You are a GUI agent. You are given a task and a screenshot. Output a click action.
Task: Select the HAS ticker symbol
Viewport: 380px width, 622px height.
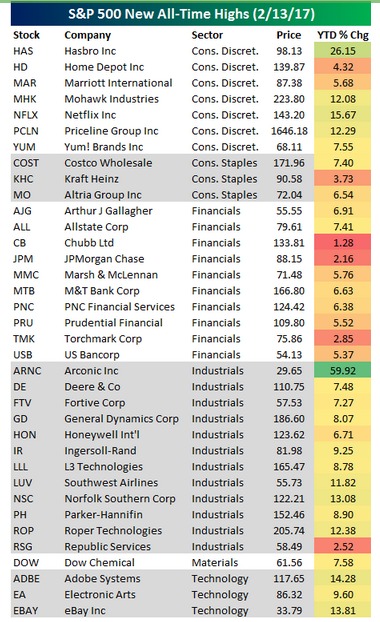tap(23, 51)
